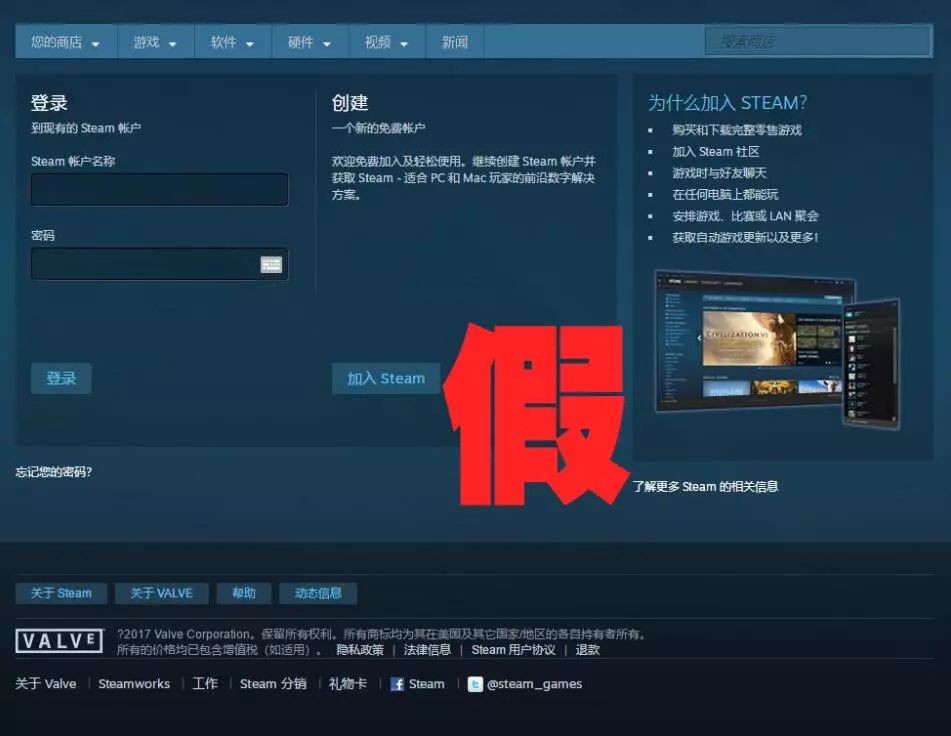
Task: Click the 加入 Steam 社区 bullet text
Action: [x=716, y=152]
